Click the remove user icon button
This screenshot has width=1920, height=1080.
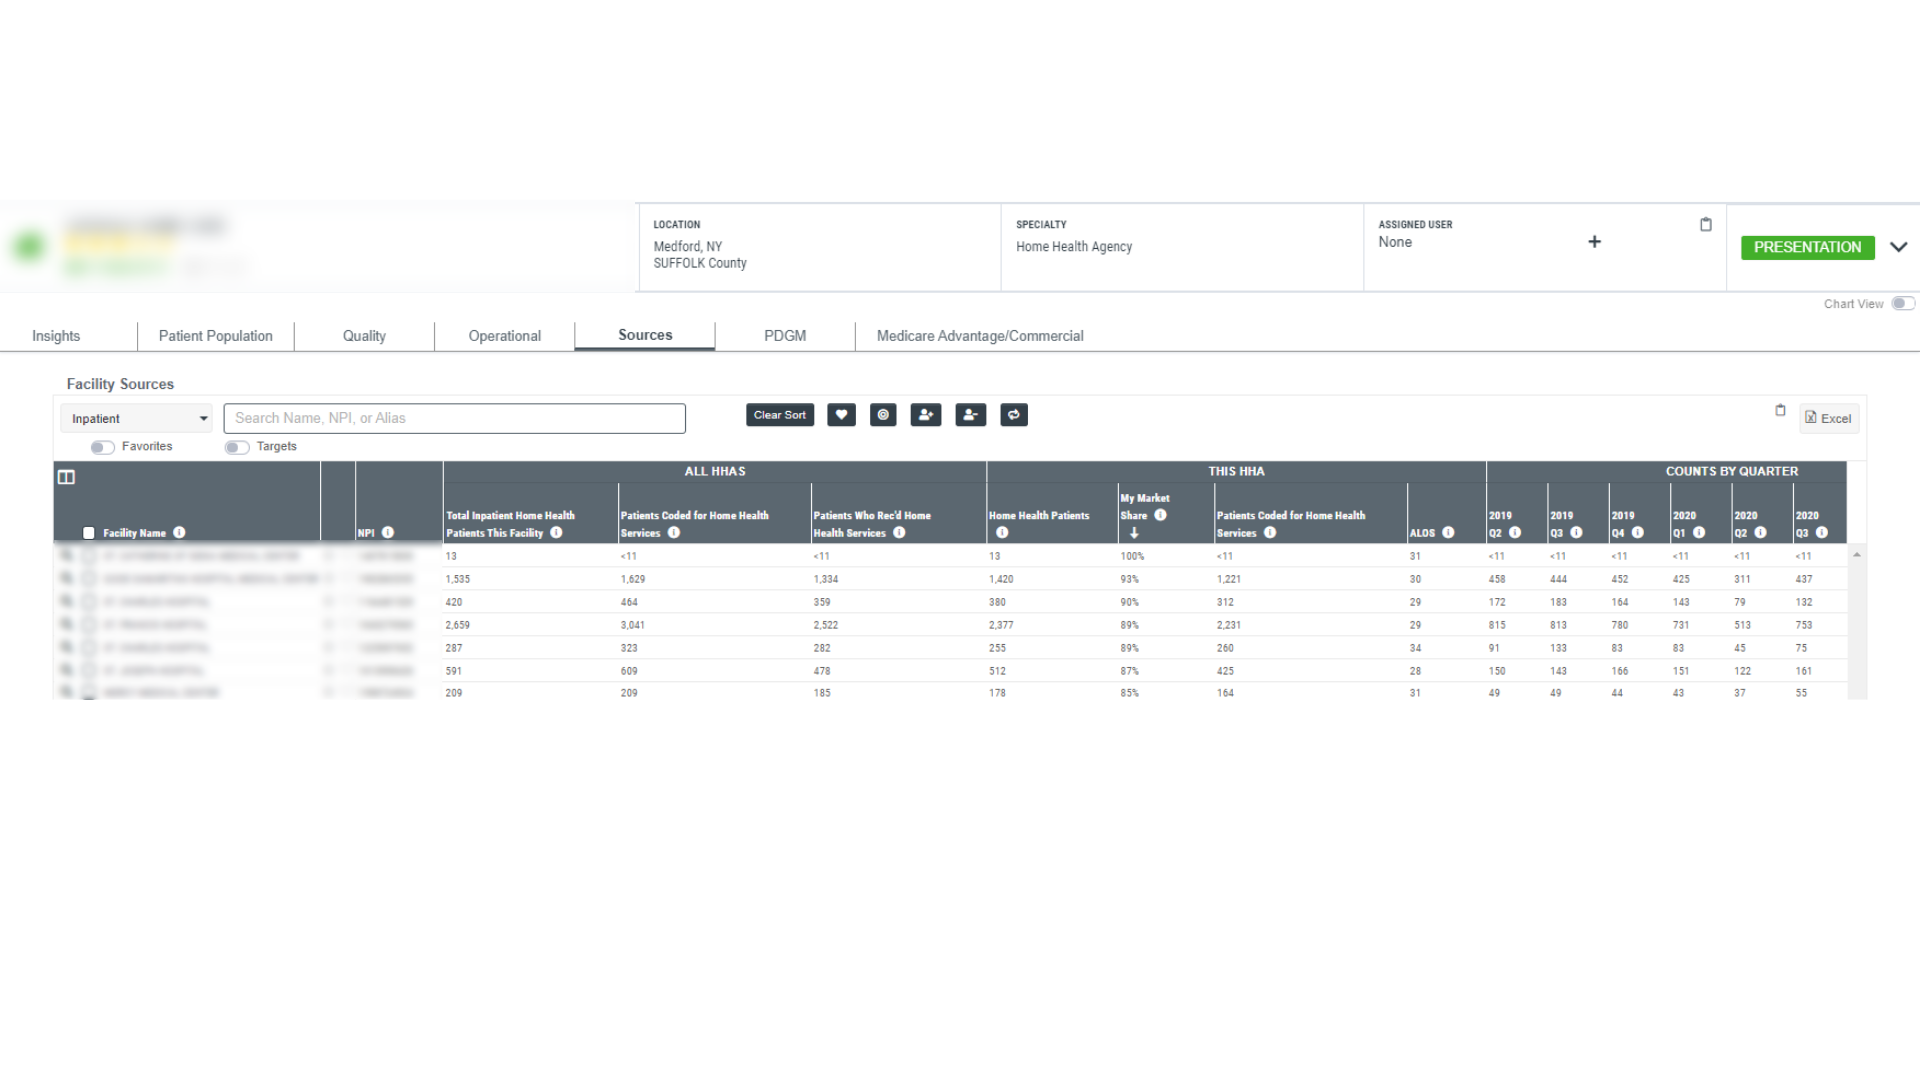[x=970, y=415]
